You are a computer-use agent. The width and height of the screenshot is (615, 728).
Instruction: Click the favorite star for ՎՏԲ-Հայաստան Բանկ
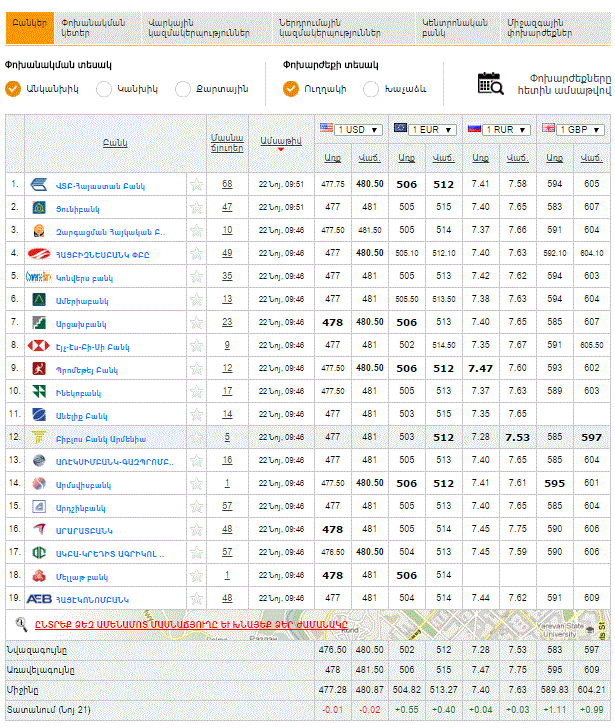[197, 184]
